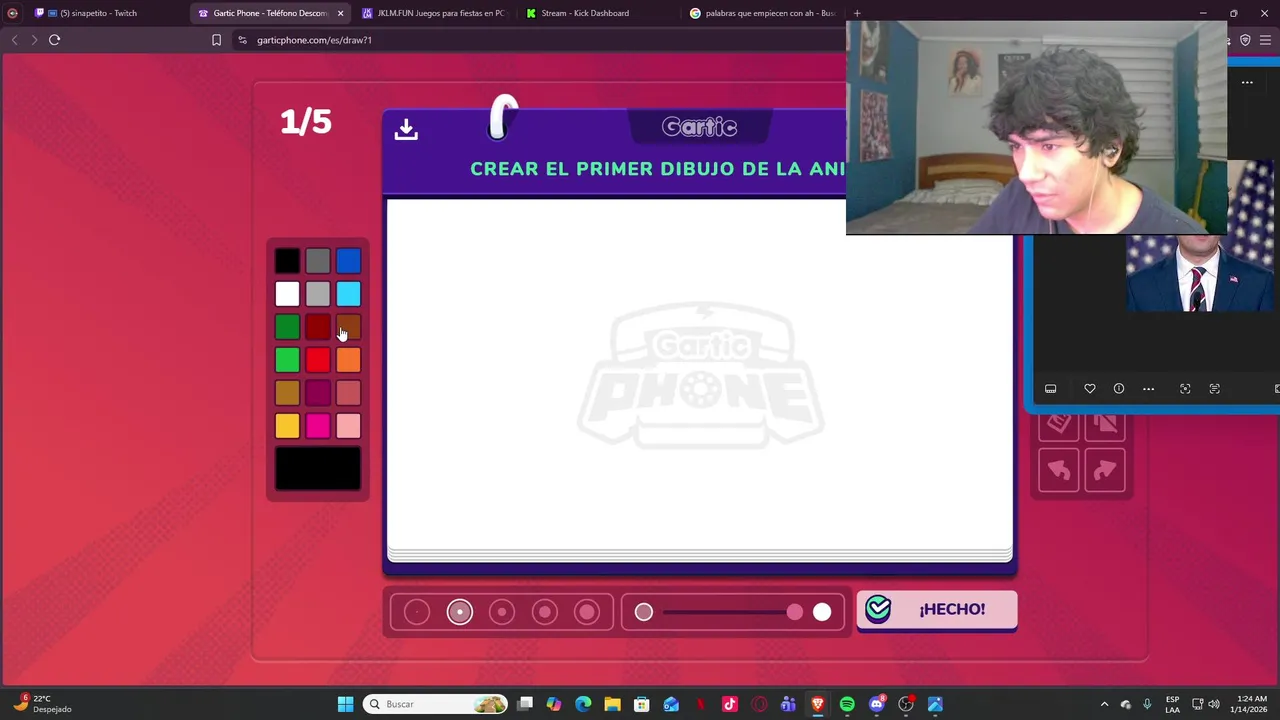Open the info icon in photo viewer

pyautogui.click(x=1119, y=389)
